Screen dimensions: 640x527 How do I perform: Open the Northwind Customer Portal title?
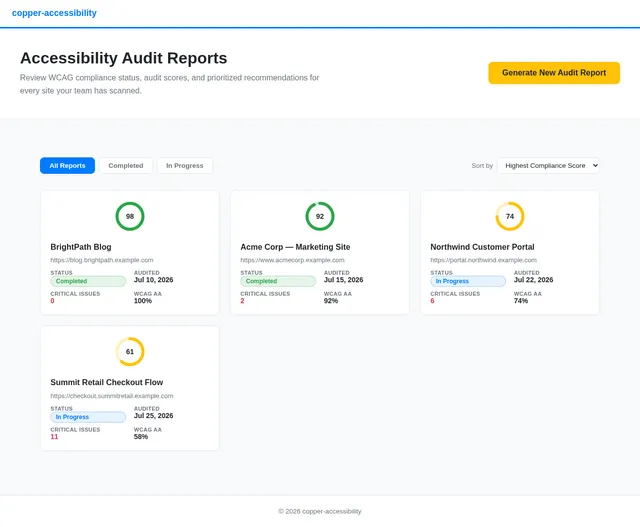click(482, 247)
